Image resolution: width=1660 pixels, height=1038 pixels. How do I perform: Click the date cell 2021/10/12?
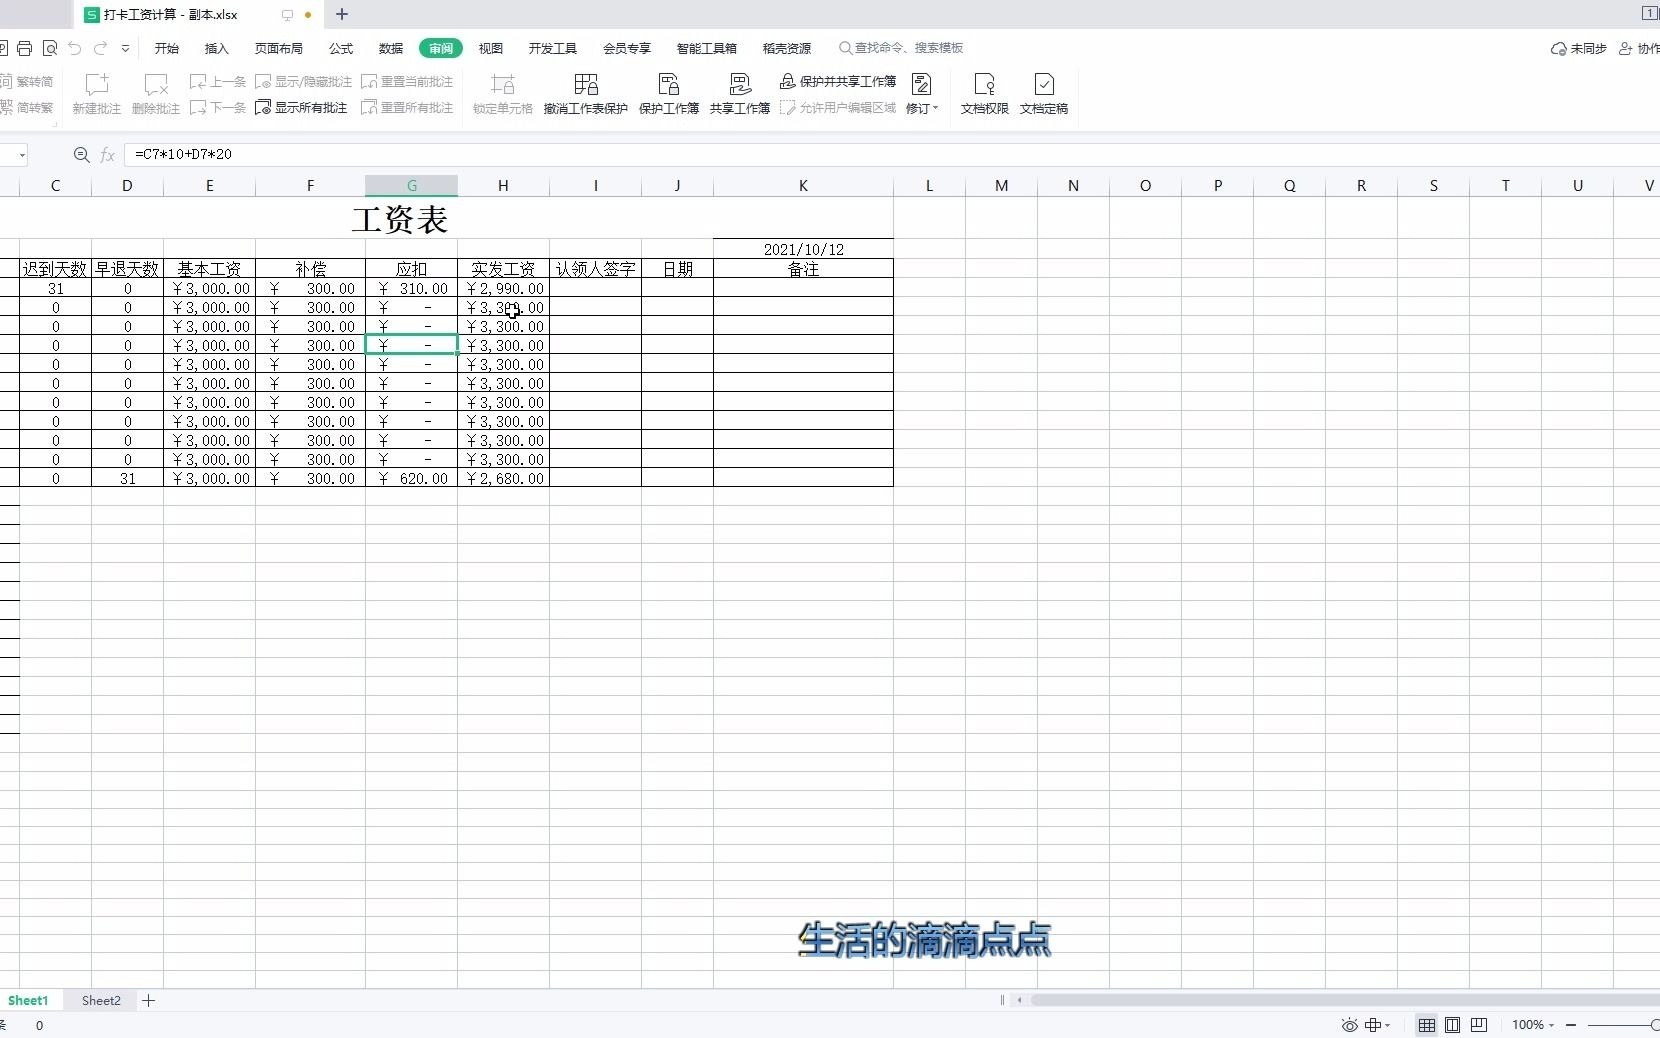(x=803, y=249)
